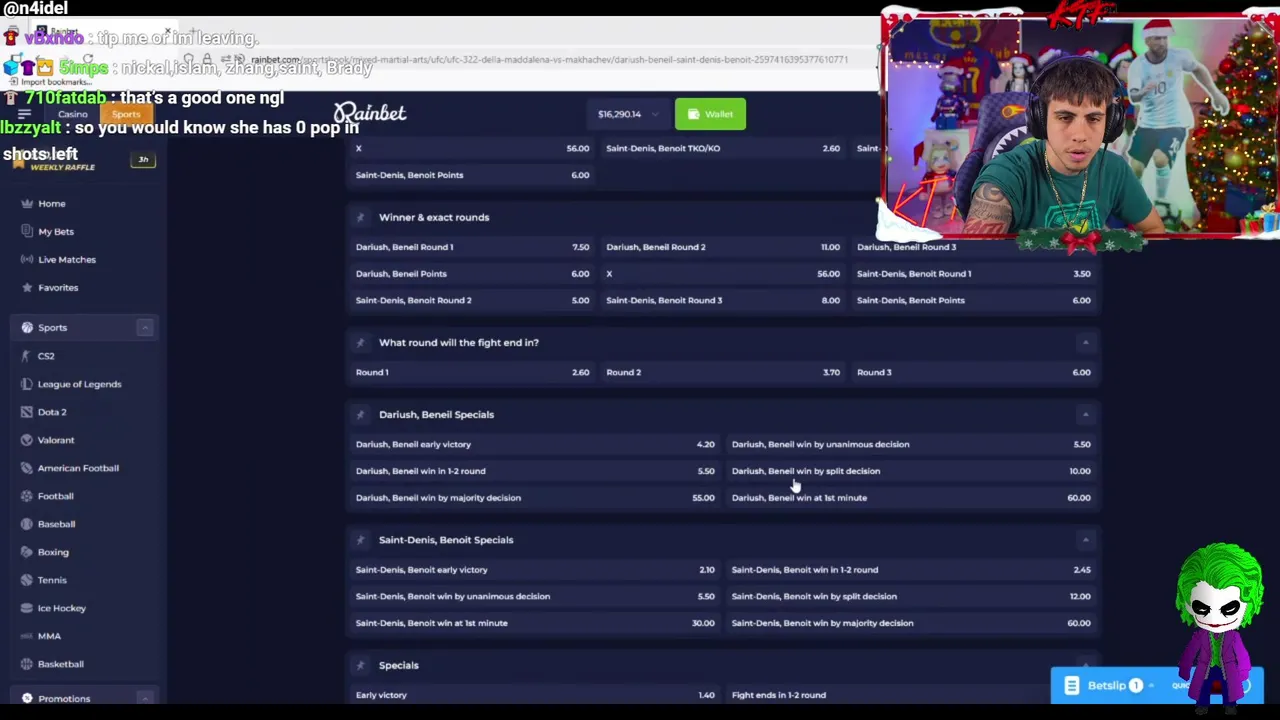Image resolution: width=1280 pixels, height=720 pixels.
Task: Switch to the Sports tab
Action: (x=126, y=114)
